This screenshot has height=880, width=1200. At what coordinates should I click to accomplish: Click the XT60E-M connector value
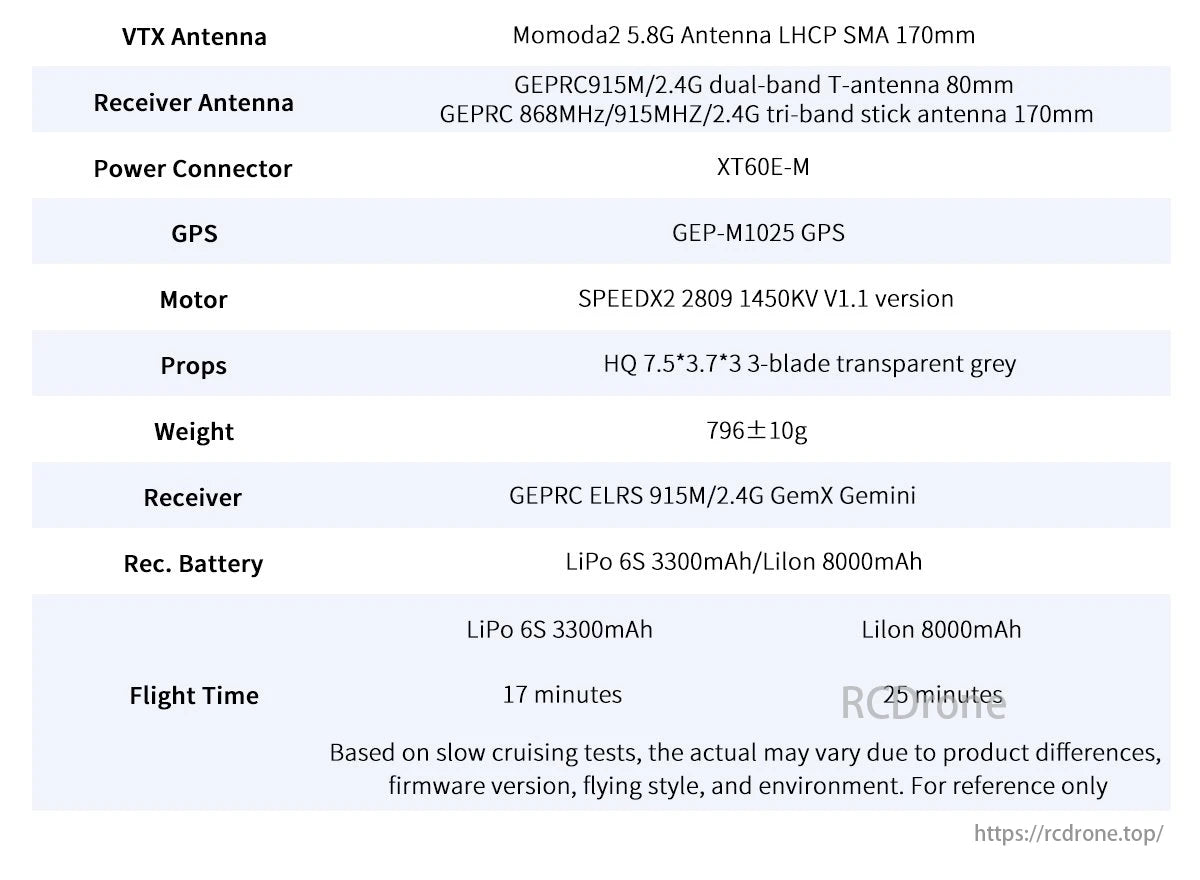pos(763,167)
